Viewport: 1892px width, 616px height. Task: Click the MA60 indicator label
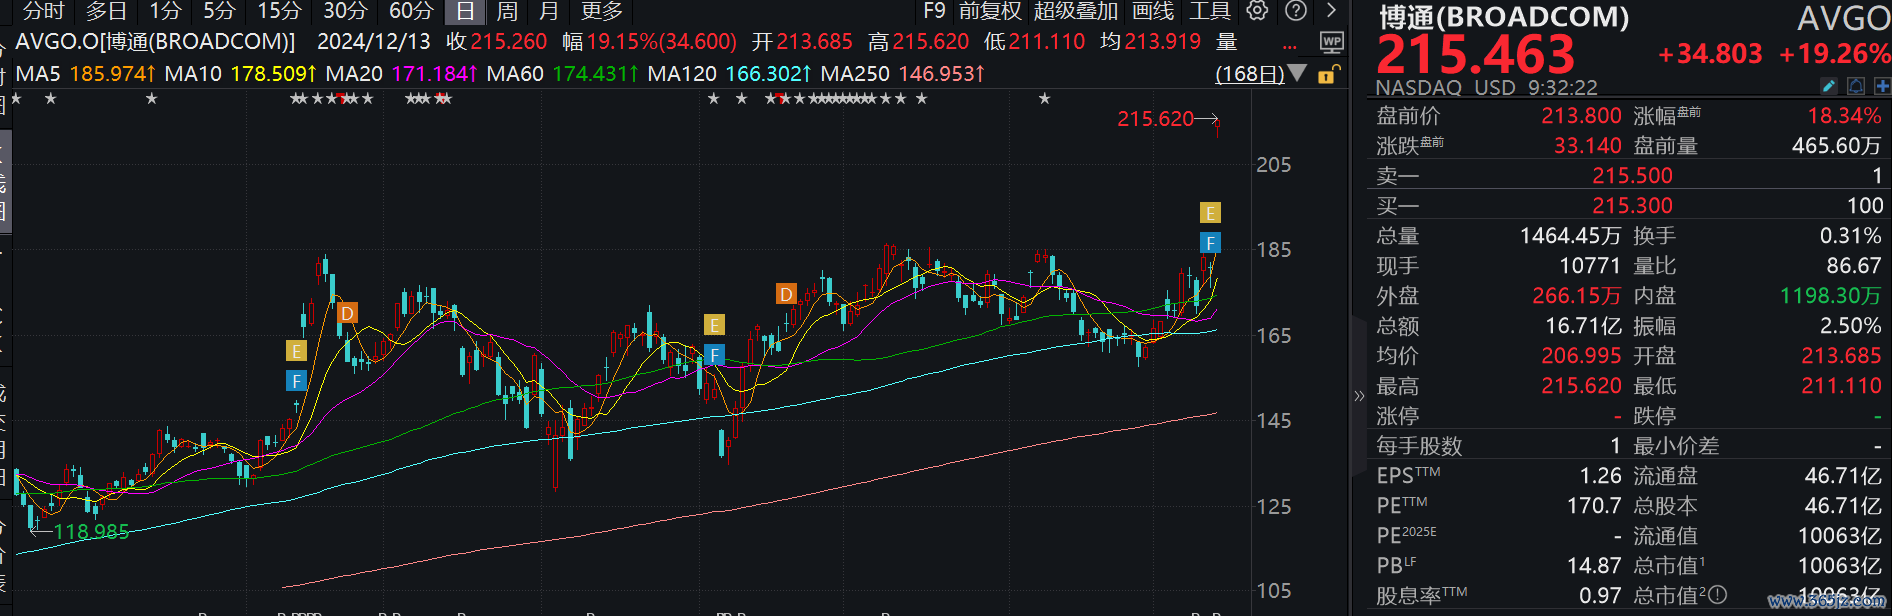tap(515, 74)
